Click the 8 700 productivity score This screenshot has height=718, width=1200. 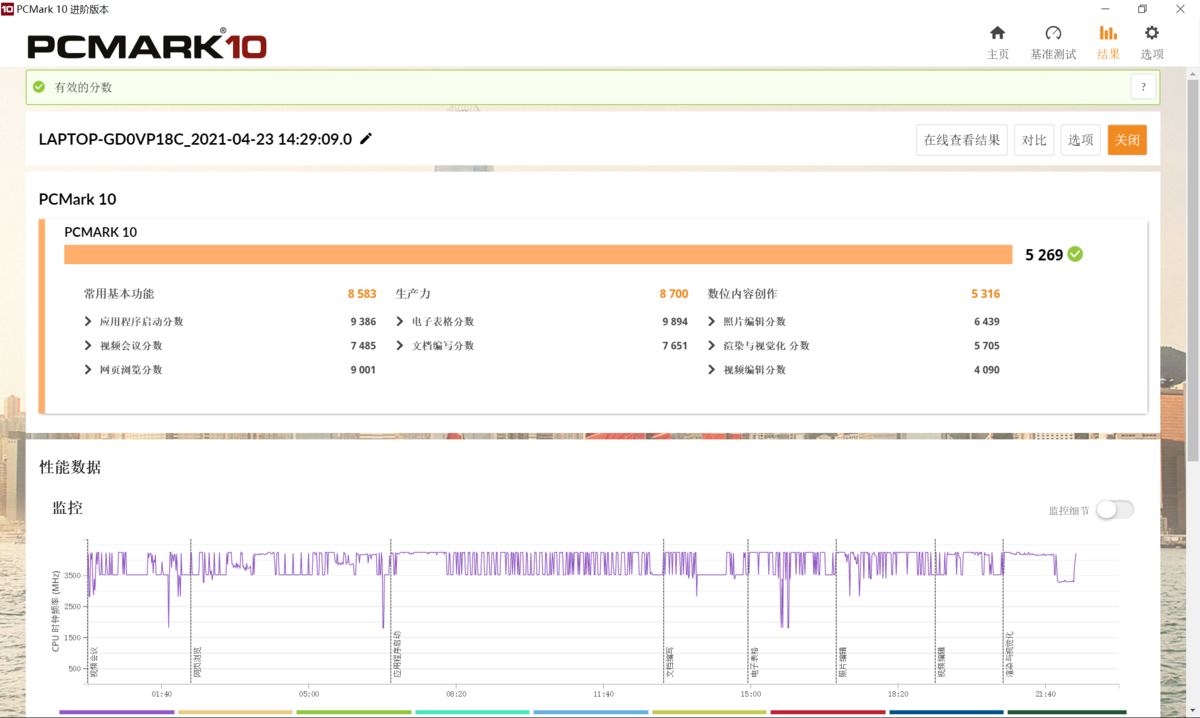pyautogui.click(x=674, y=294)
